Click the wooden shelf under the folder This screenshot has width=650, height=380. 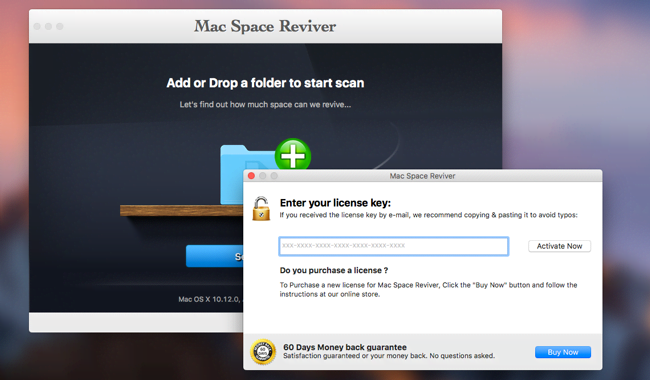pyautogui.click(x=182, y=211)
